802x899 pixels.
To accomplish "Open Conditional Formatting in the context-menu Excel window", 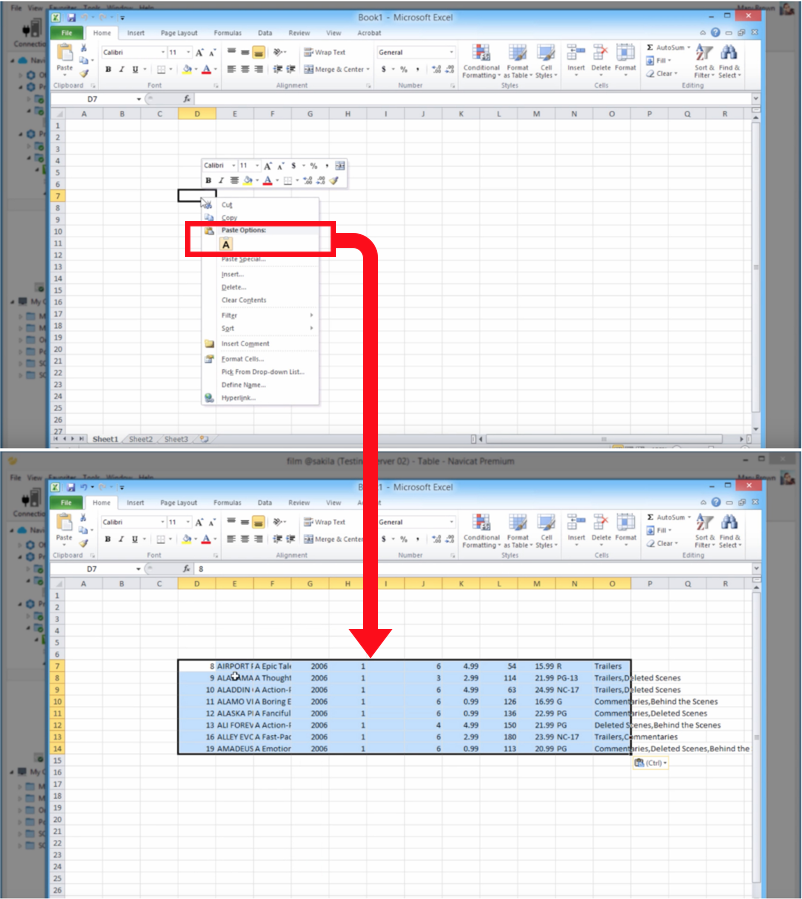I will [482, 62].
